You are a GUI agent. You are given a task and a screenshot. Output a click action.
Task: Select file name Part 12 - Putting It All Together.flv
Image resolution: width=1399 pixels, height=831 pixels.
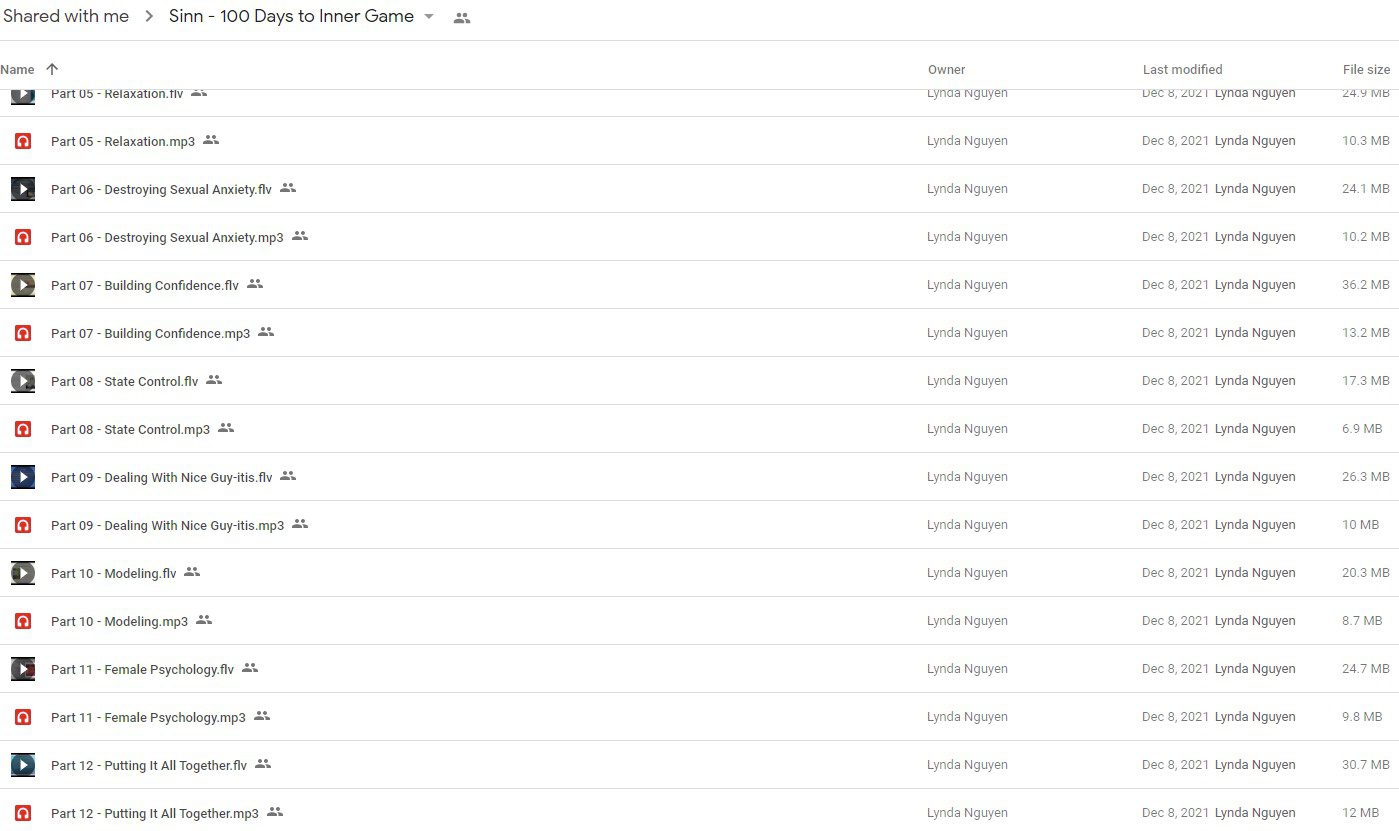[x=149, y=766]
